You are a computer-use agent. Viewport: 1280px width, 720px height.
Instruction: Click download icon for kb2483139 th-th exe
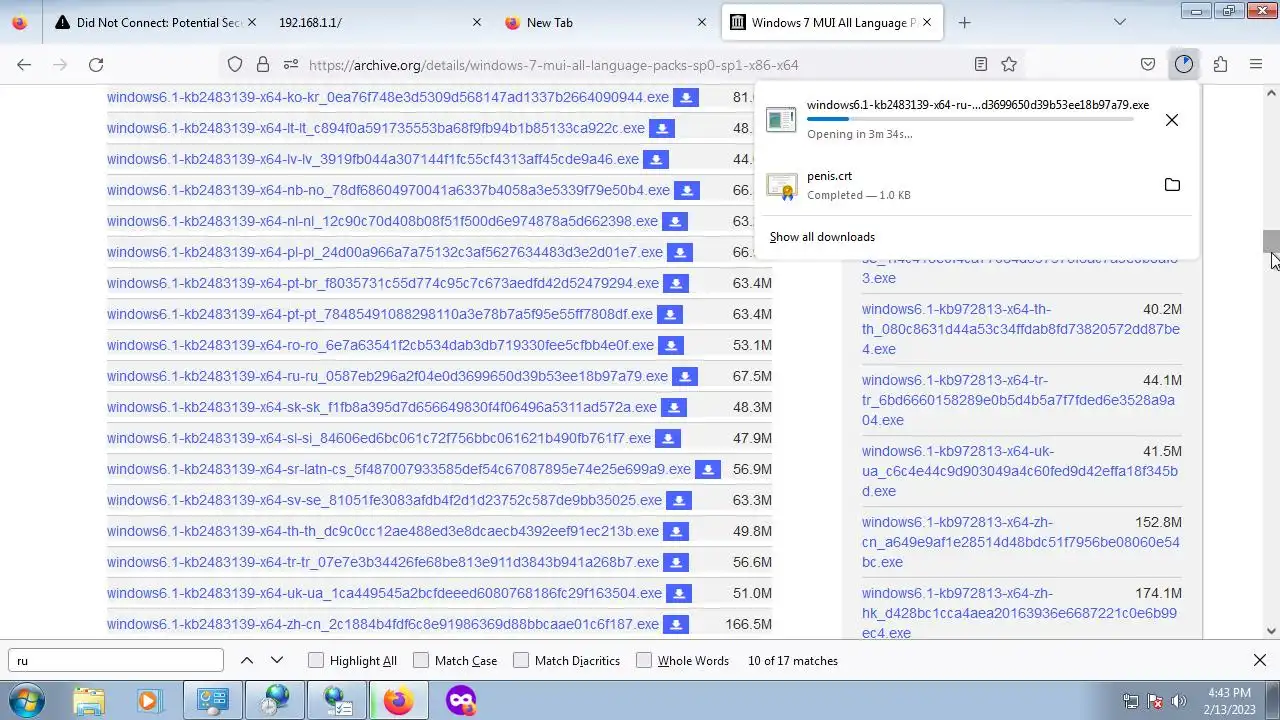pyautogui.click(x=675, y=532)
